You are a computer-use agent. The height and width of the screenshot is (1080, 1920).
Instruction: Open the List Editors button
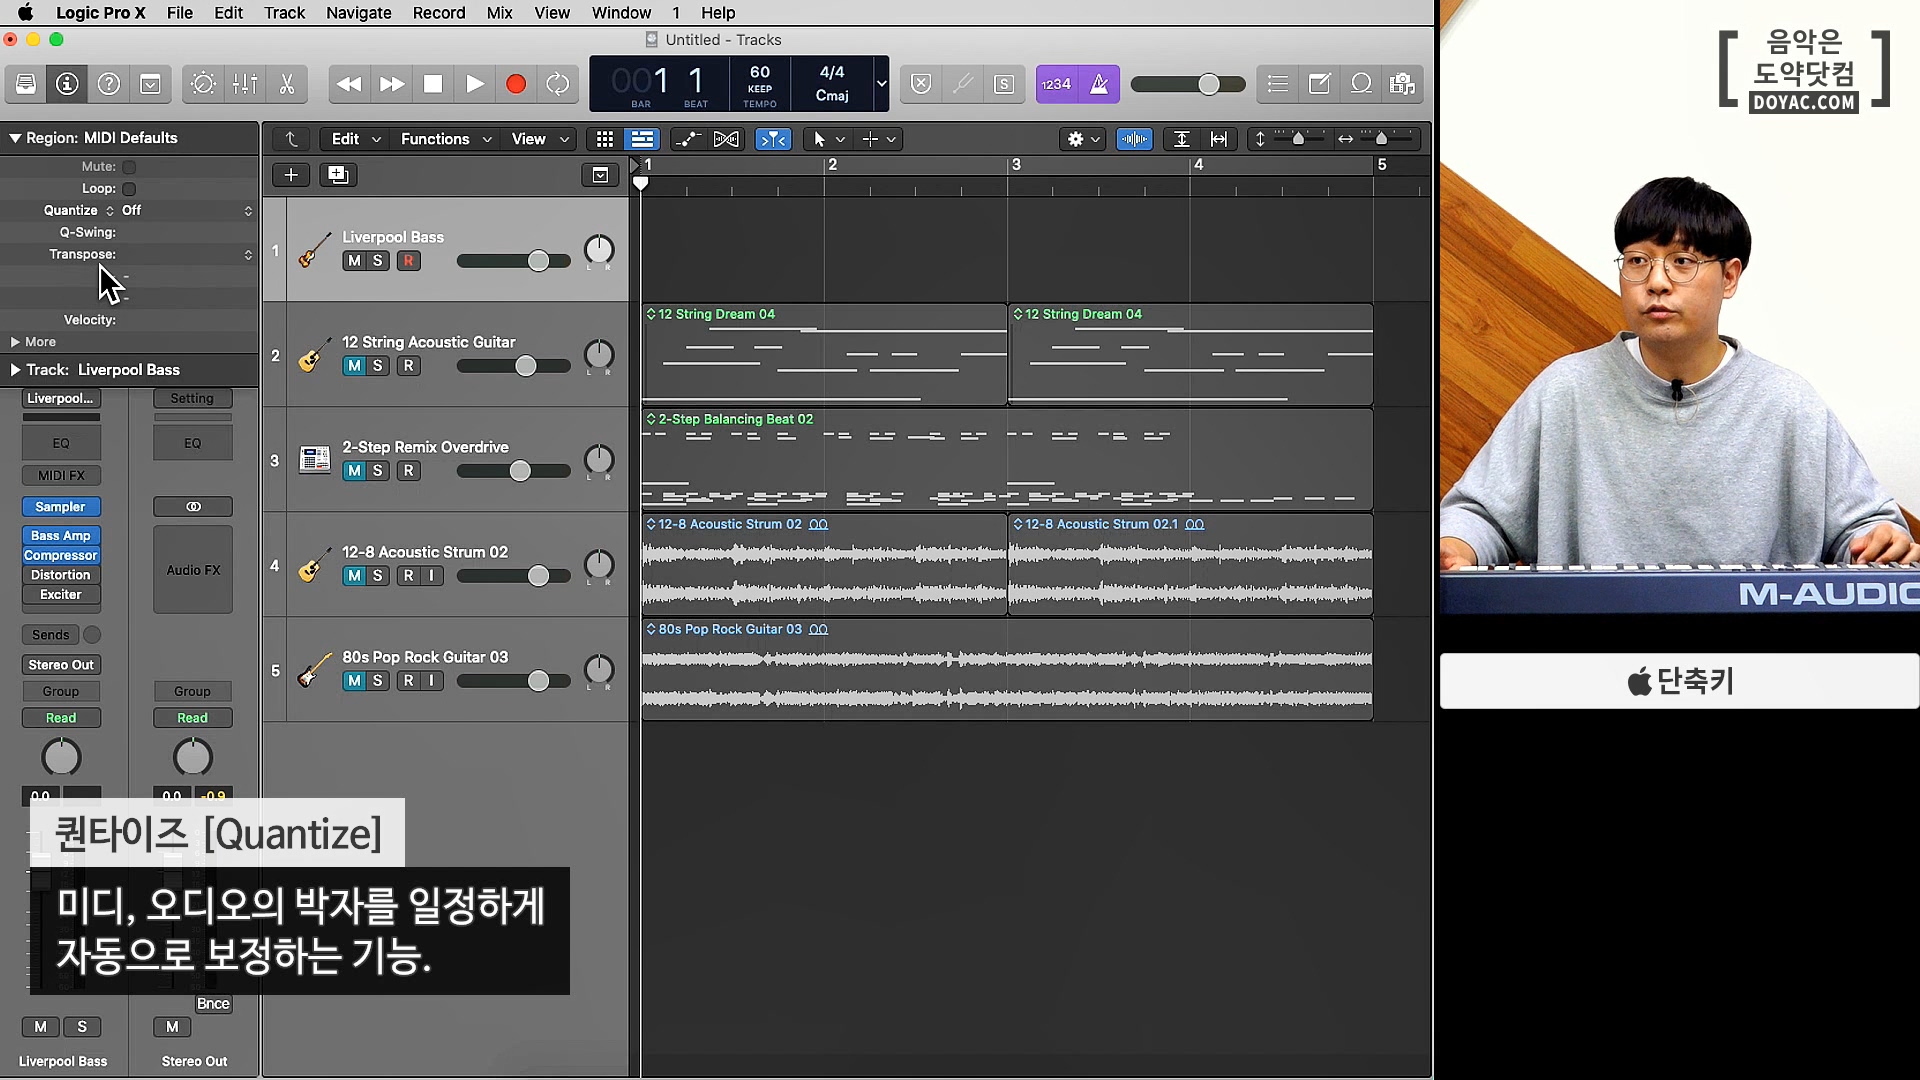click(x=1277, y=84)
